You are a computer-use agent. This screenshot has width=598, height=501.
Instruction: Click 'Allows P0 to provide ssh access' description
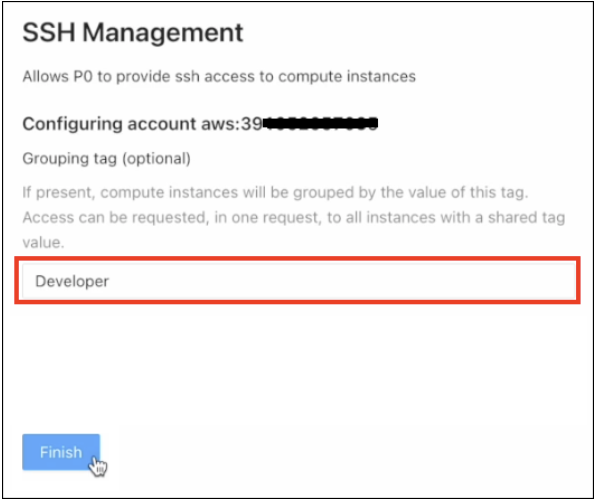coord(219,77)
